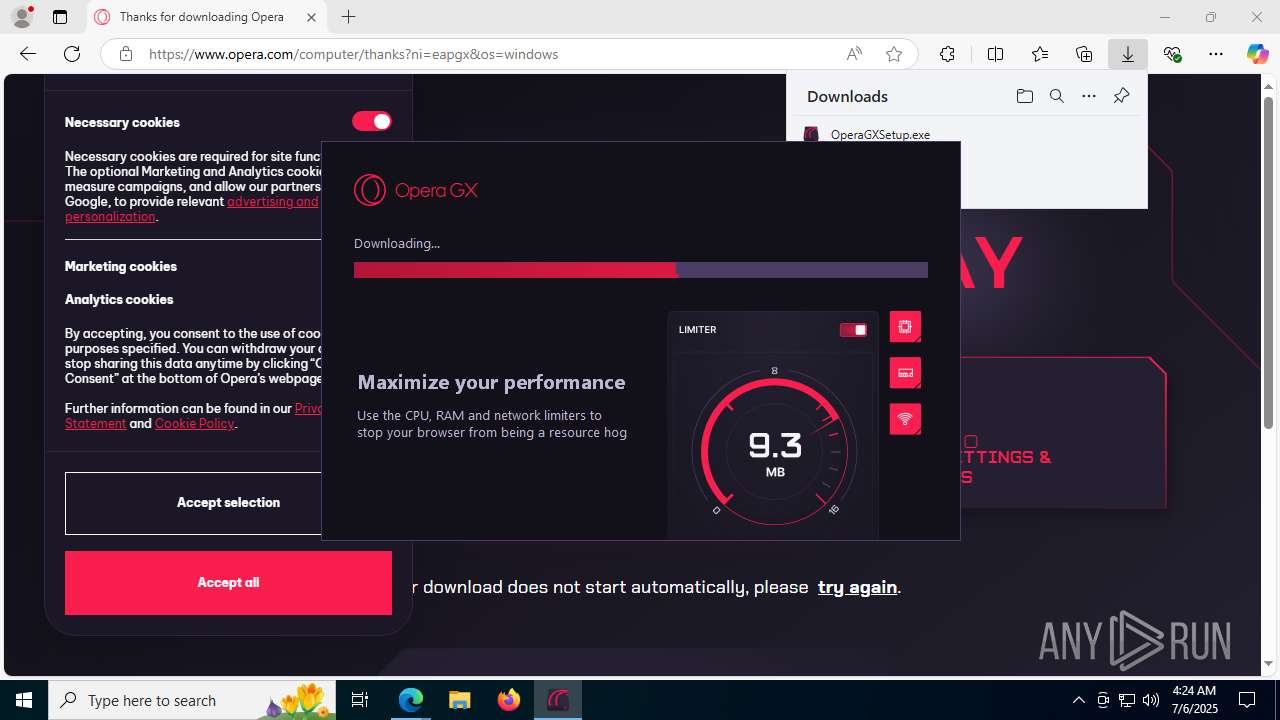This screenshot has height=720, width=1280.
Task: Open Downloads more options menu
Action: (x=1089, y=96)
